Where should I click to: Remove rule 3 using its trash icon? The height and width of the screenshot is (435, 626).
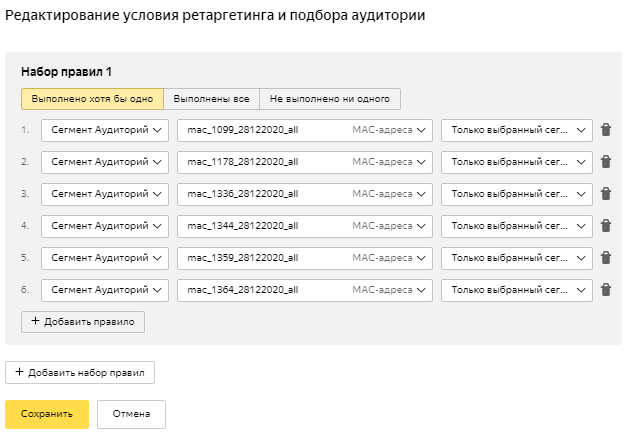[x=605, y=194]
